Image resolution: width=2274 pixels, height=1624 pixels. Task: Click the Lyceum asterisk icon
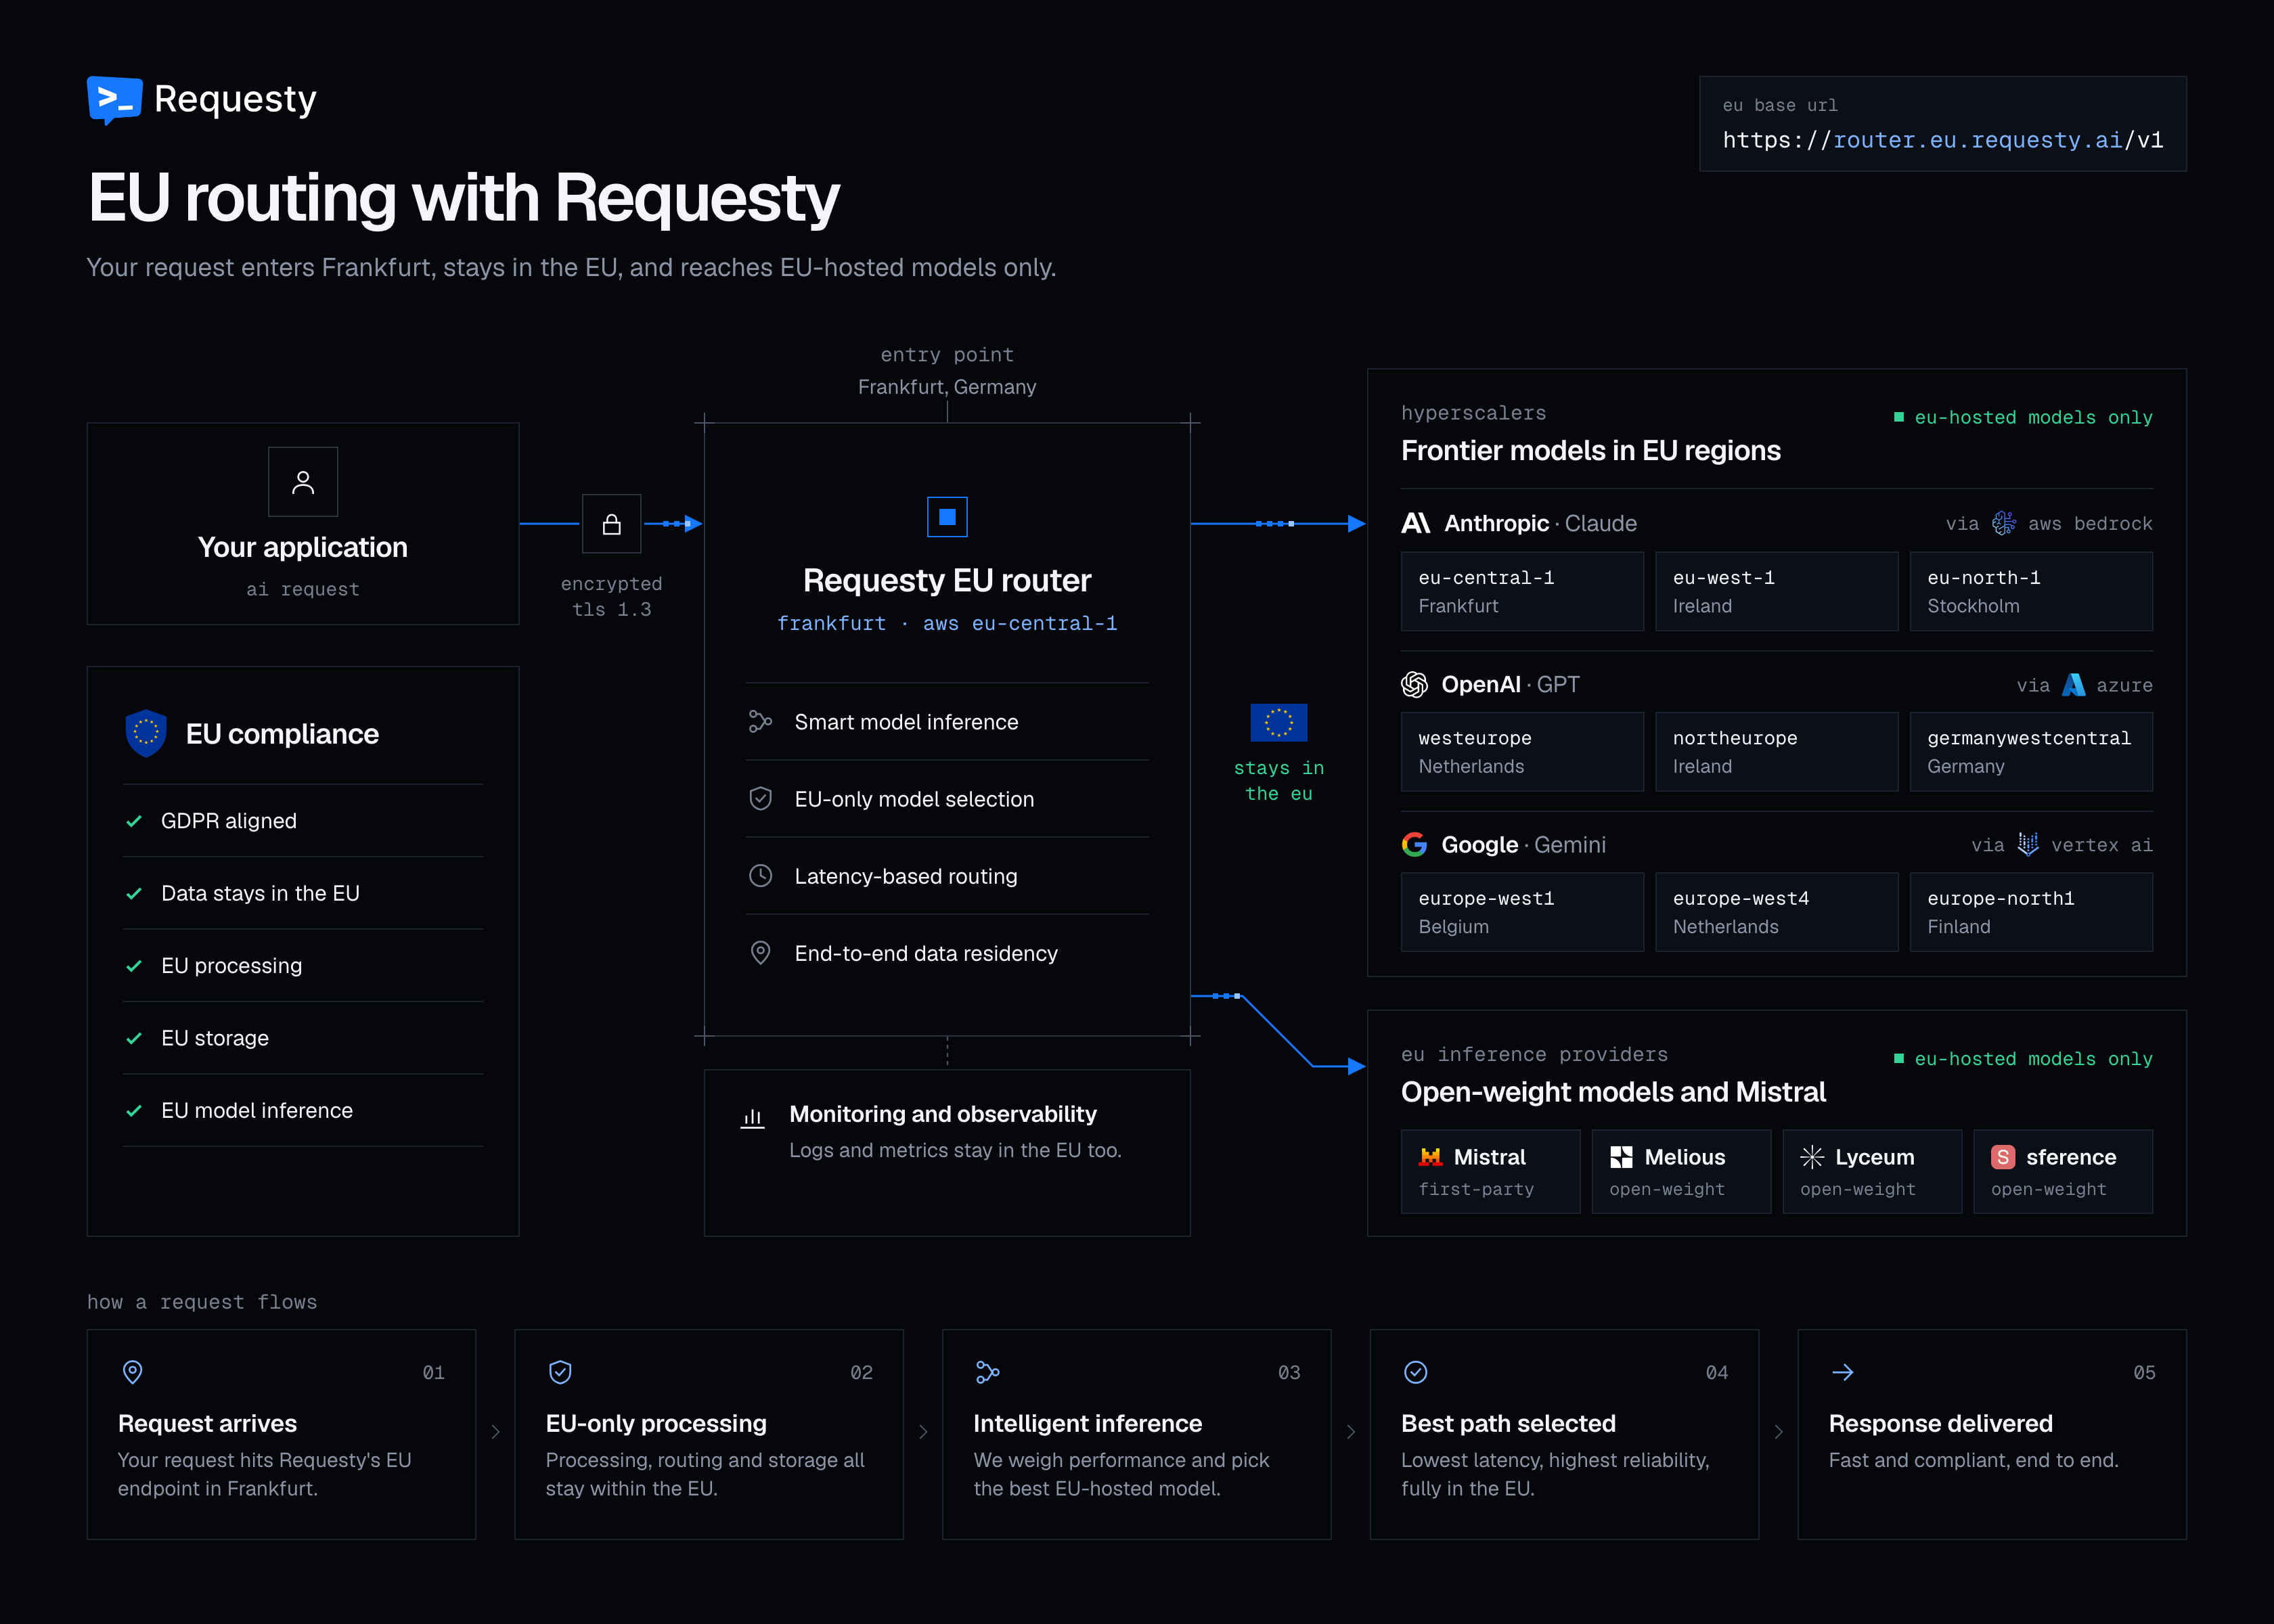1812,1157
